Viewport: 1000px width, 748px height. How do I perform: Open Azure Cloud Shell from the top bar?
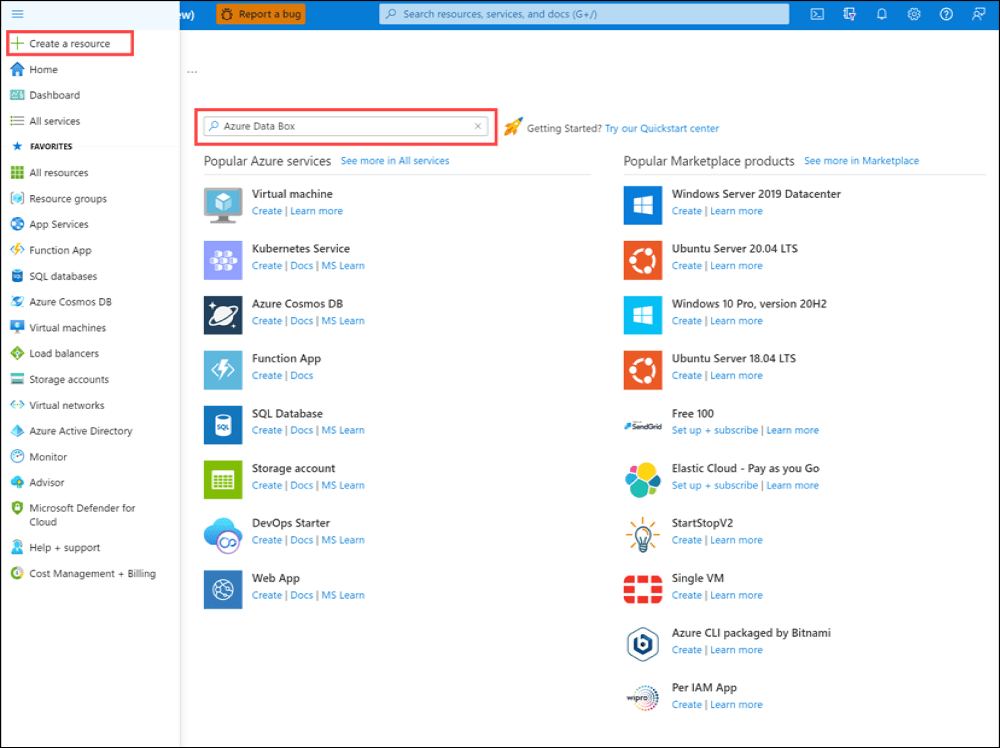tap(817, 13)
